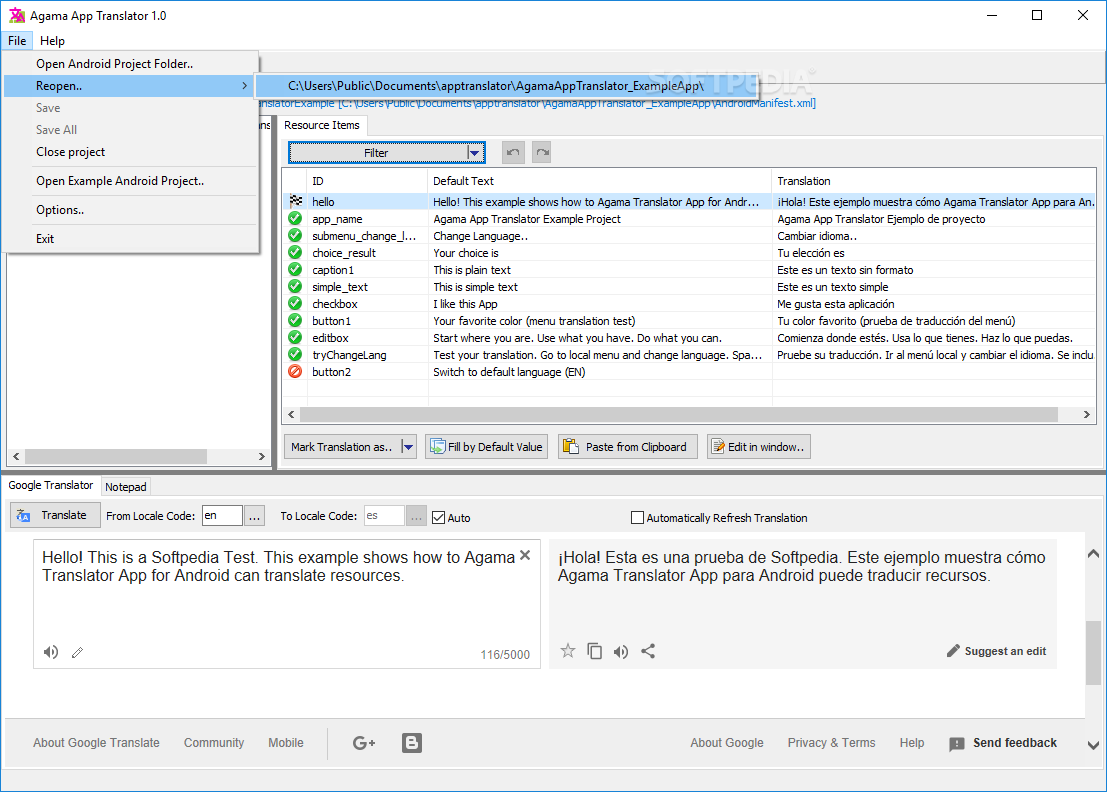Click the Default Text column header
This screenshot has width=1107, height=792.
coord(599,181)
